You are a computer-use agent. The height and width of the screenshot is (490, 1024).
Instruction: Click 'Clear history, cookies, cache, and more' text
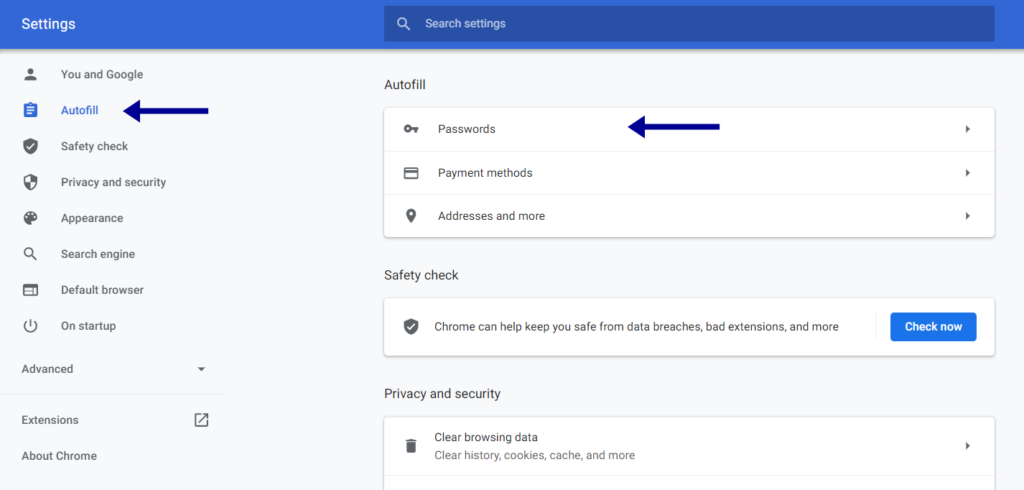coord(534,455)
